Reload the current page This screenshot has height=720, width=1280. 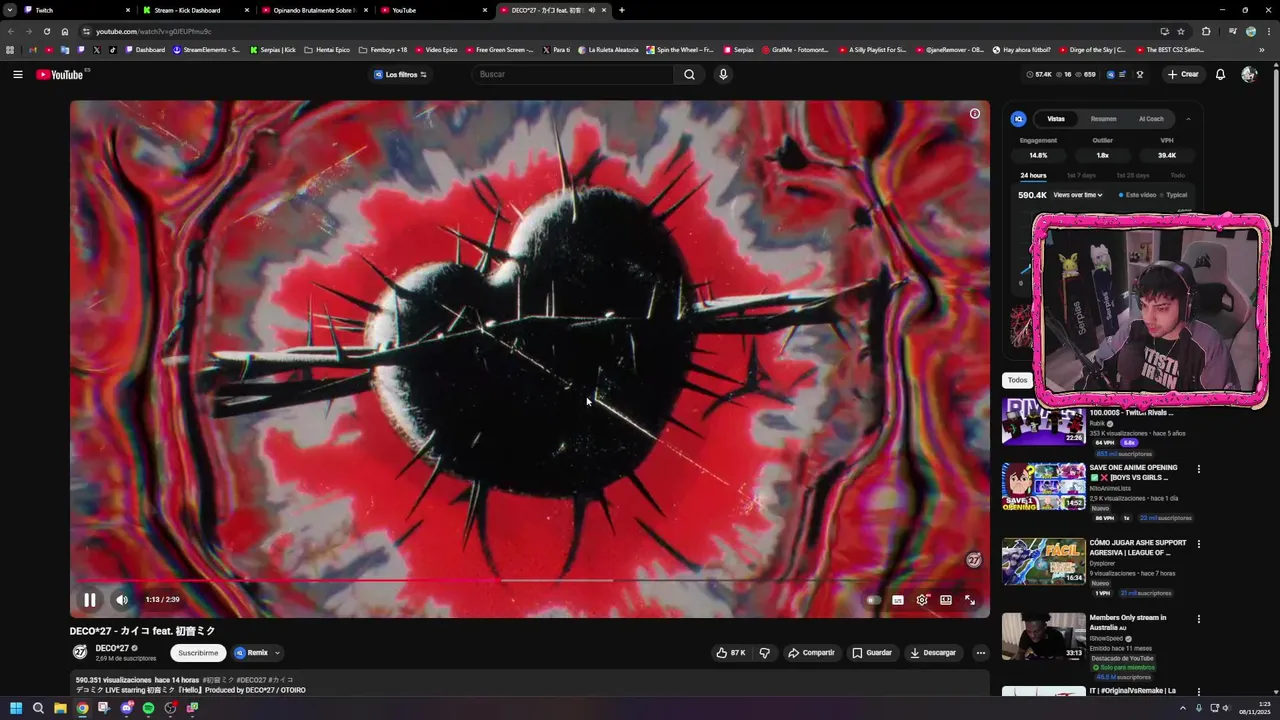tap(47, 31)
